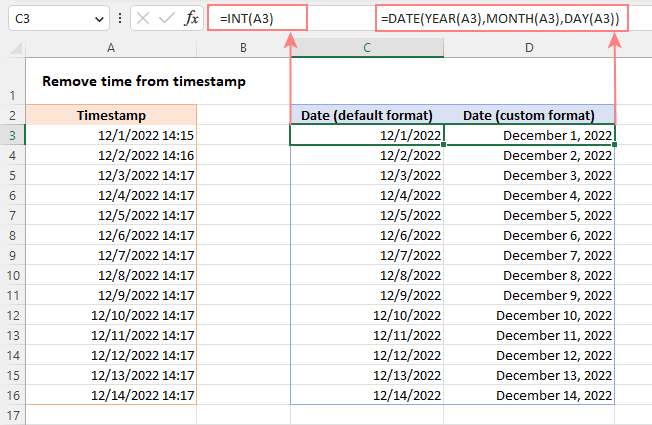Select the "Date (custom format)" header cell

click(529, 115)
